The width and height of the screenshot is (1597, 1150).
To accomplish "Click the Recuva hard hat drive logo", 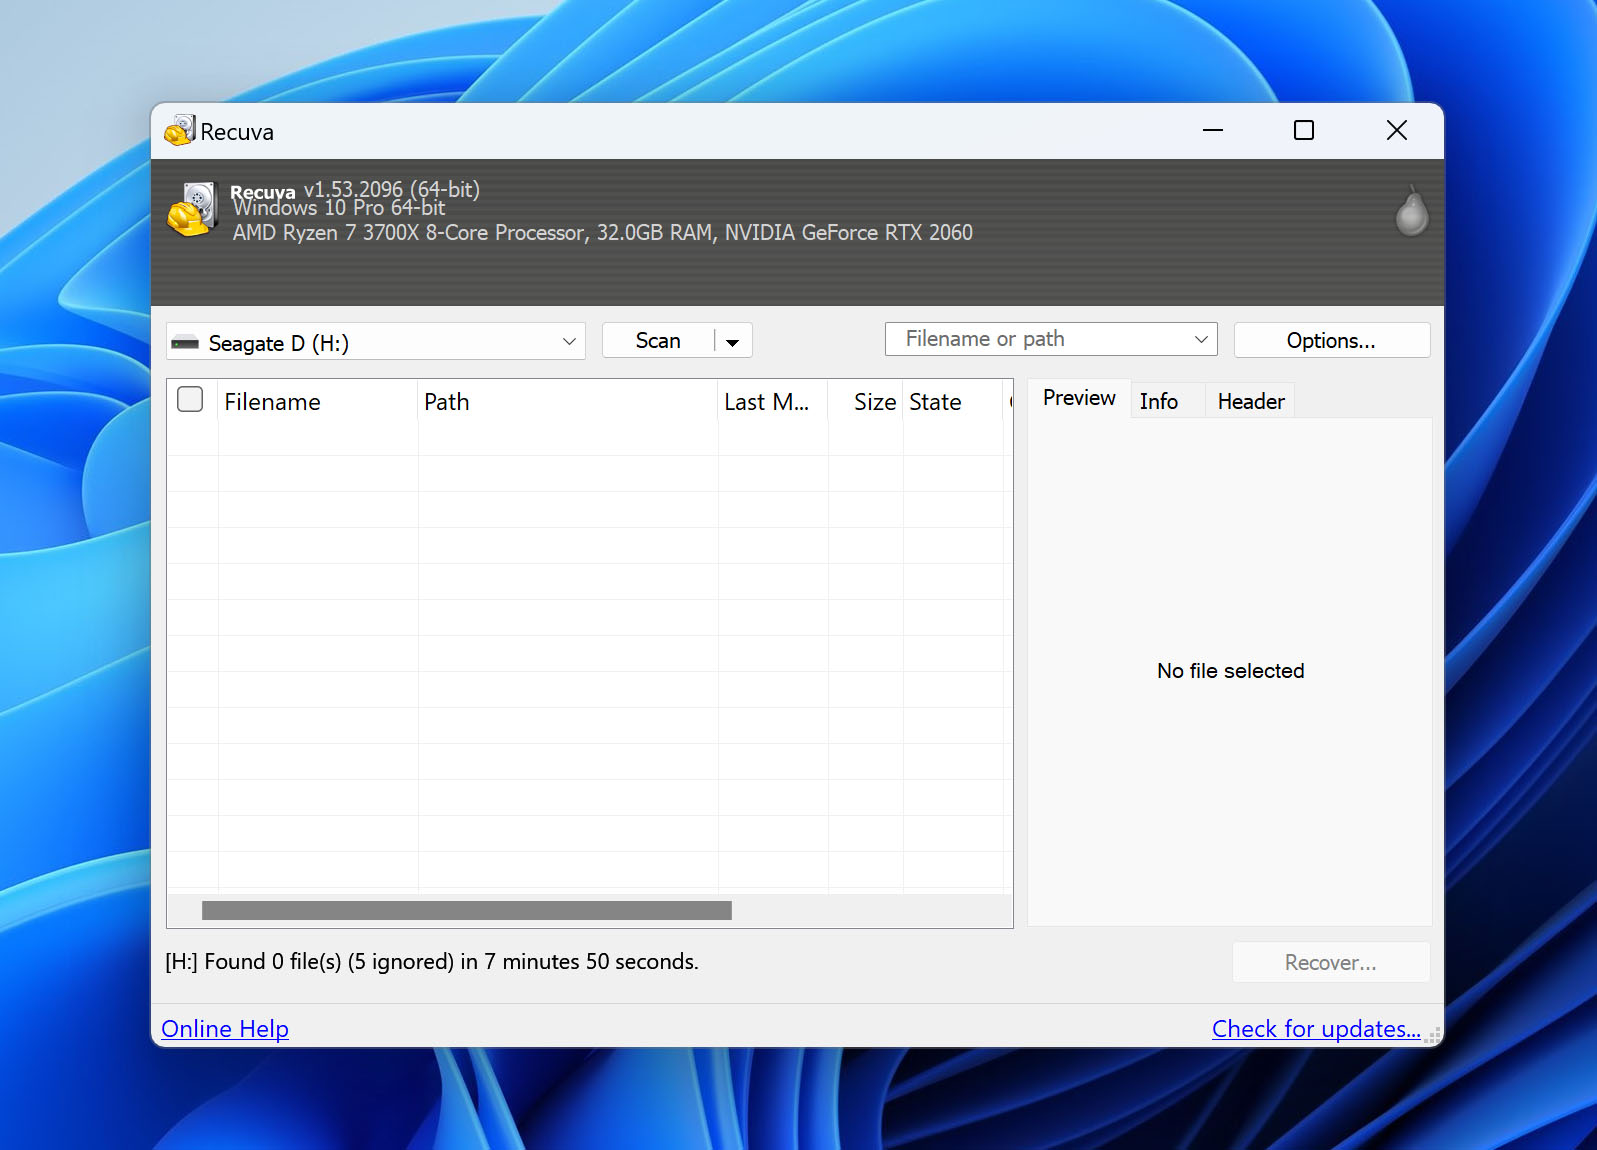I will [x=193, y=209].
